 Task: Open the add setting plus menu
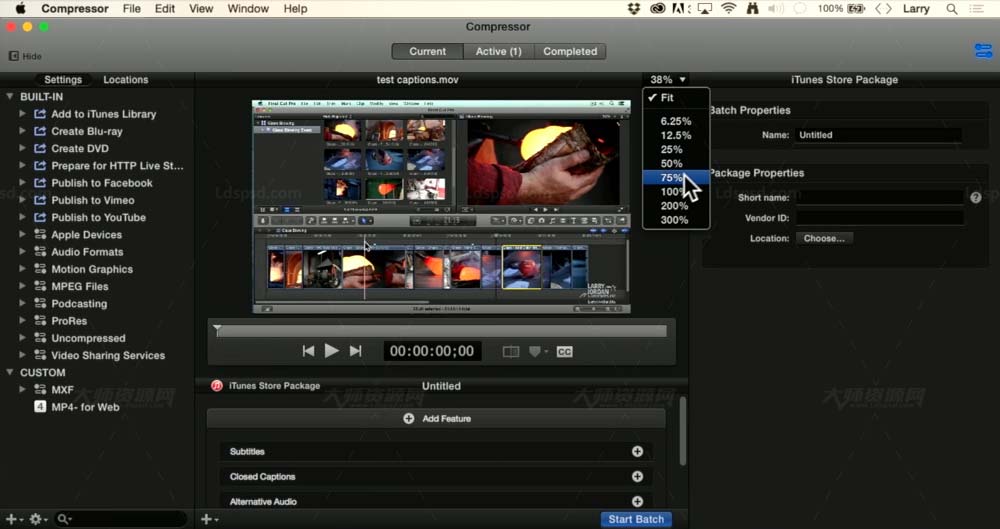tap(13, 519)
